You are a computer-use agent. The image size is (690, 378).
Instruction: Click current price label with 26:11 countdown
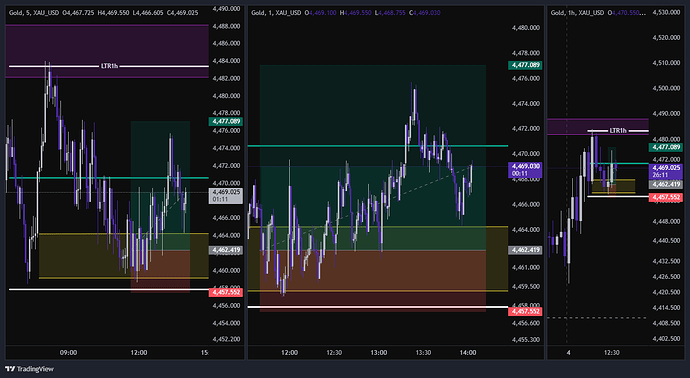pos(666,171)
